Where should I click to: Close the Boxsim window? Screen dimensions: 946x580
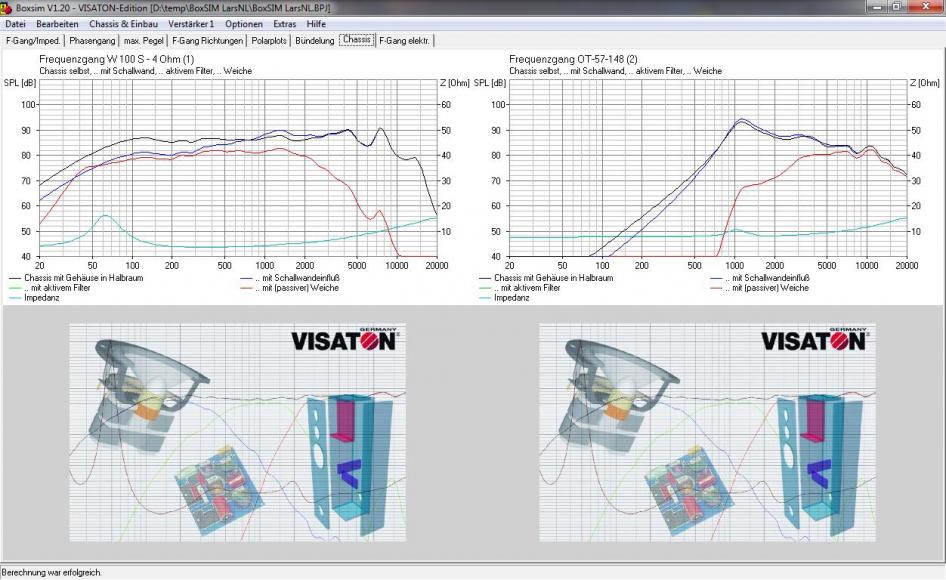click(x=926, y=7)
